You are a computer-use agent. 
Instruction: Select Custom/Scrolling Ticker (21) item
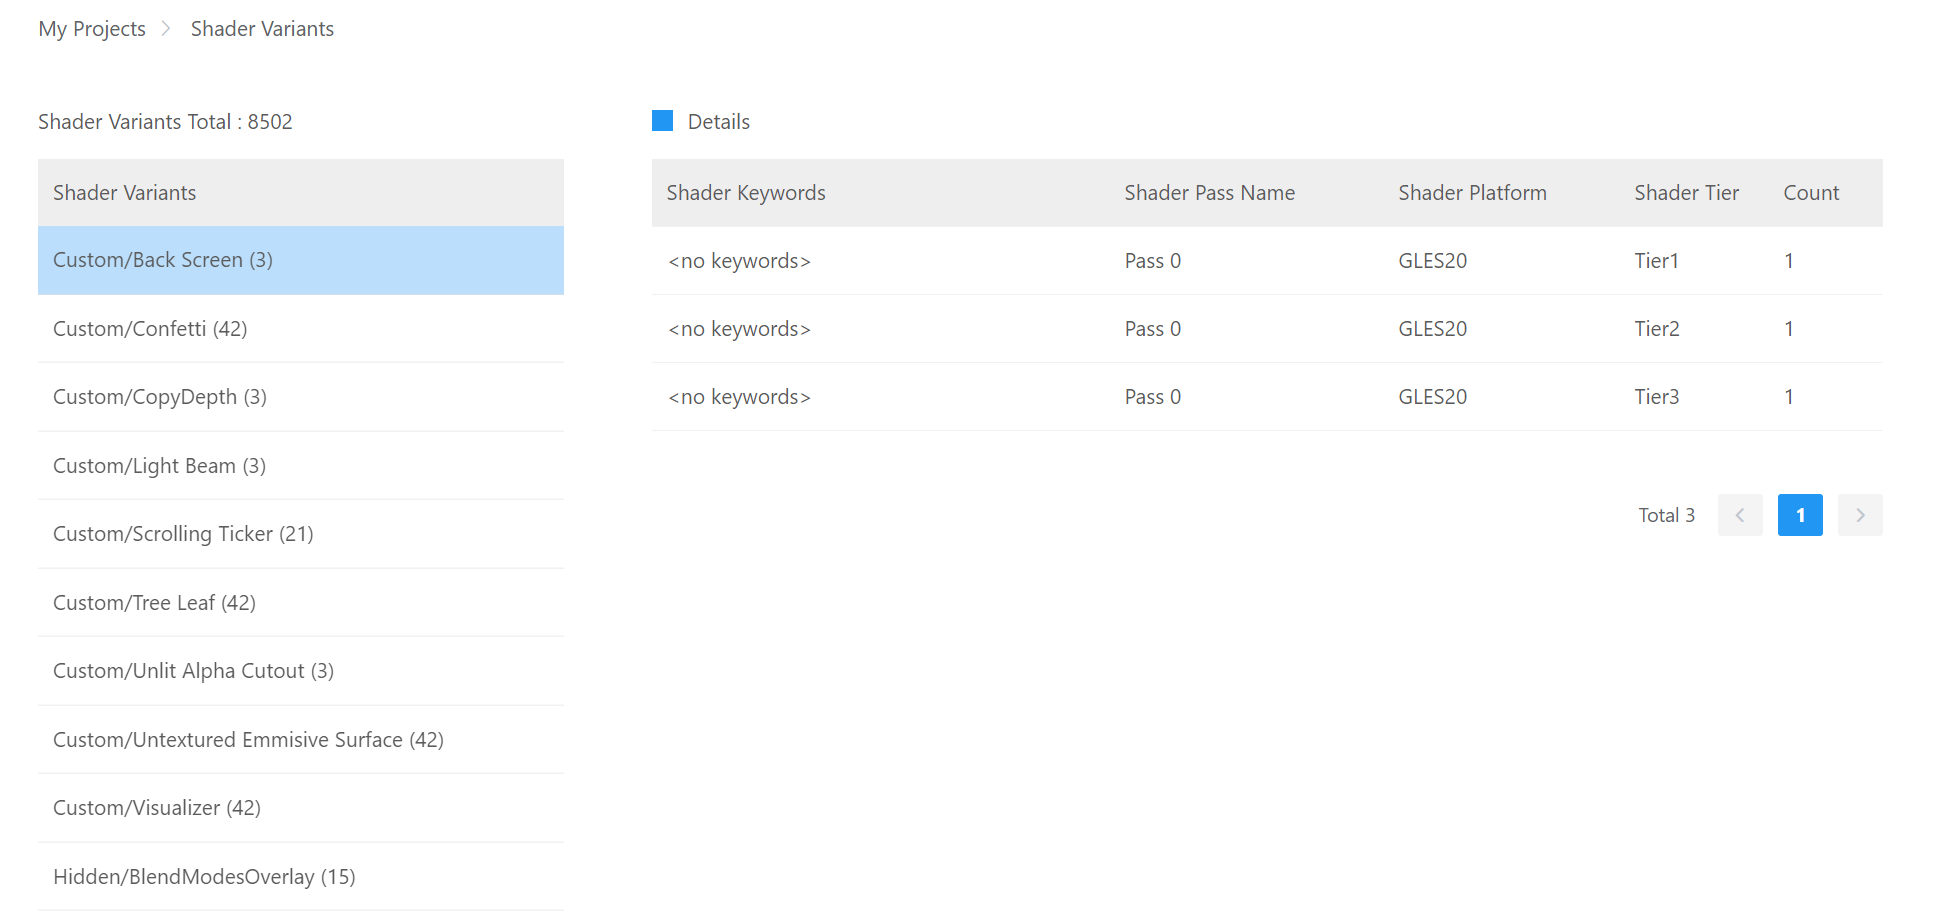(x=183, y=534)
